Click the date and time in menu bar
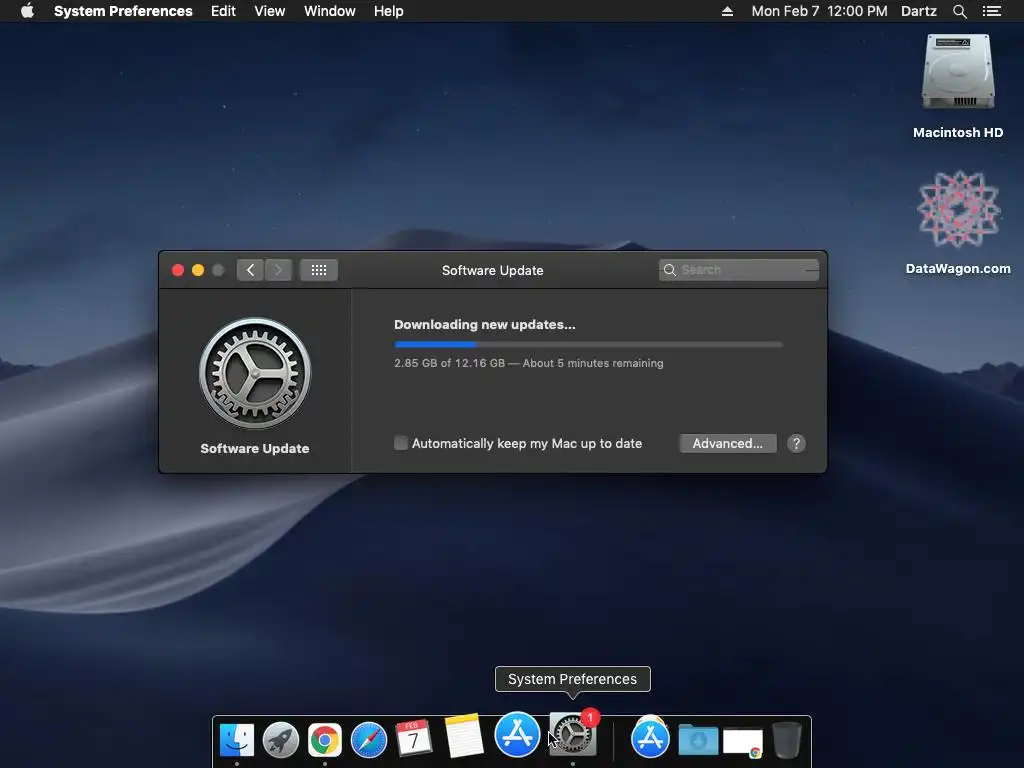Viewport: 1024px width, 768px height. click(x=819, y=11)
